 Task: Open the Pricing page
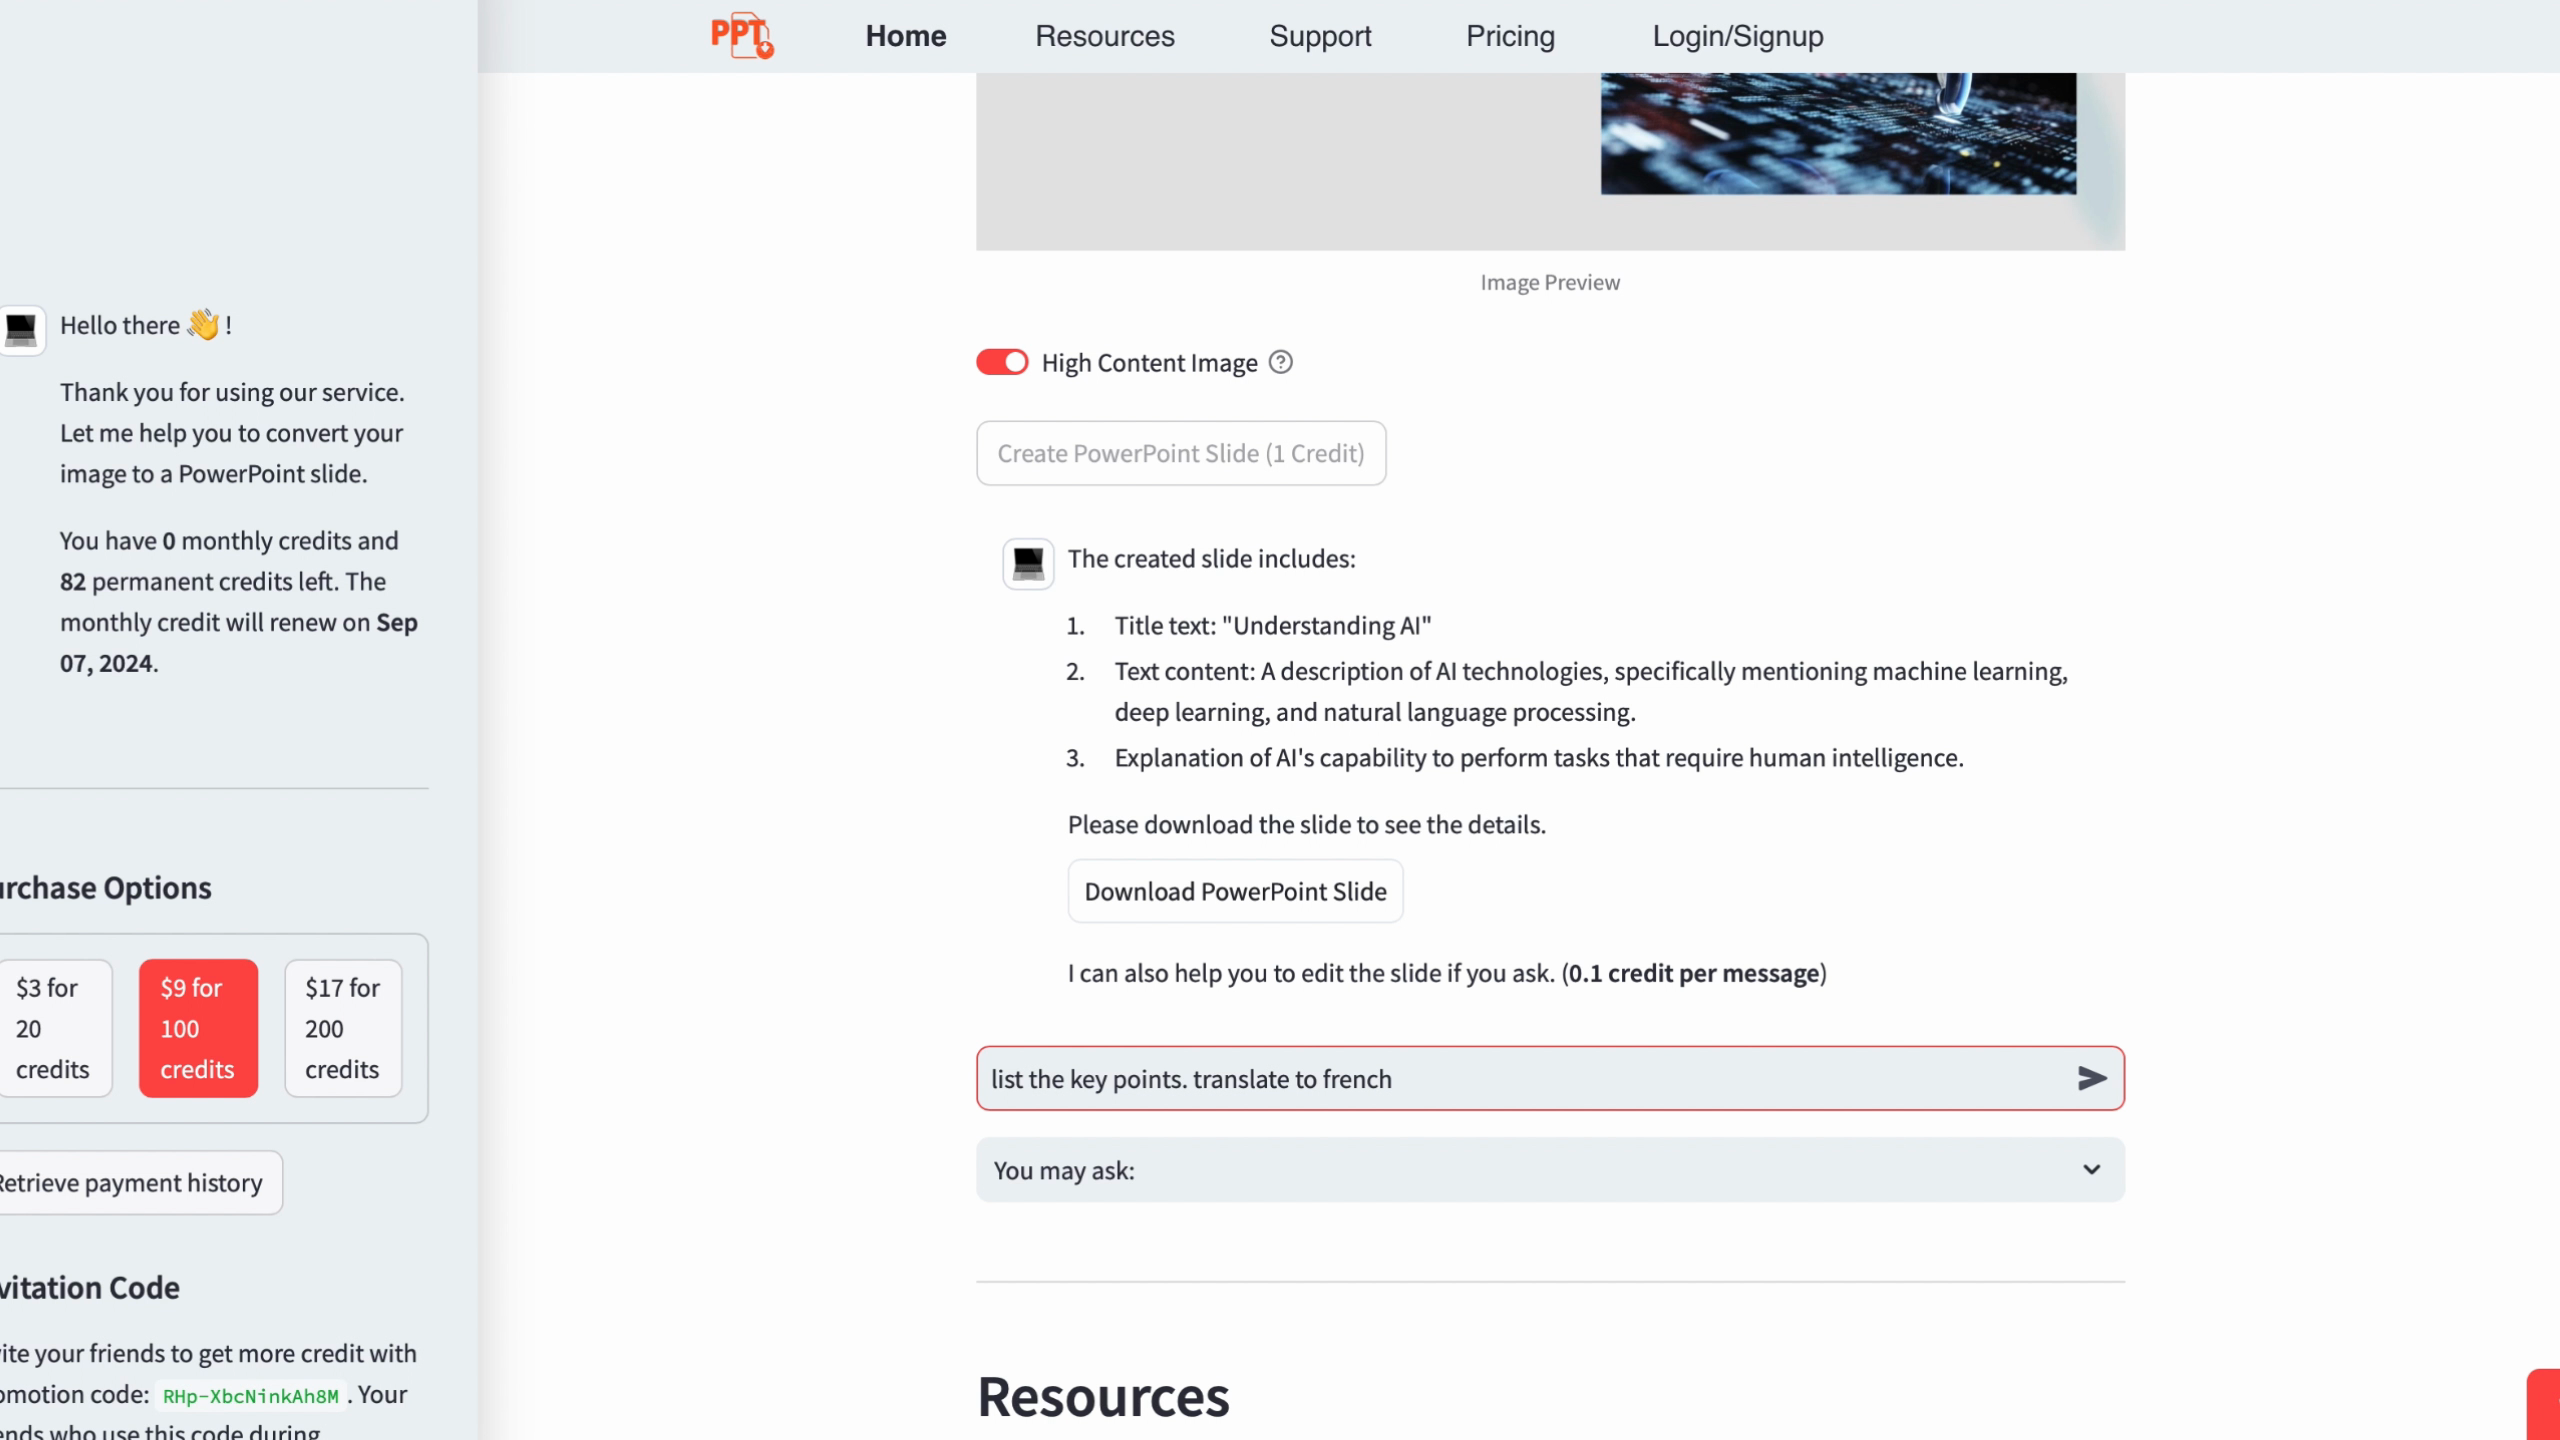(1510, 36)
